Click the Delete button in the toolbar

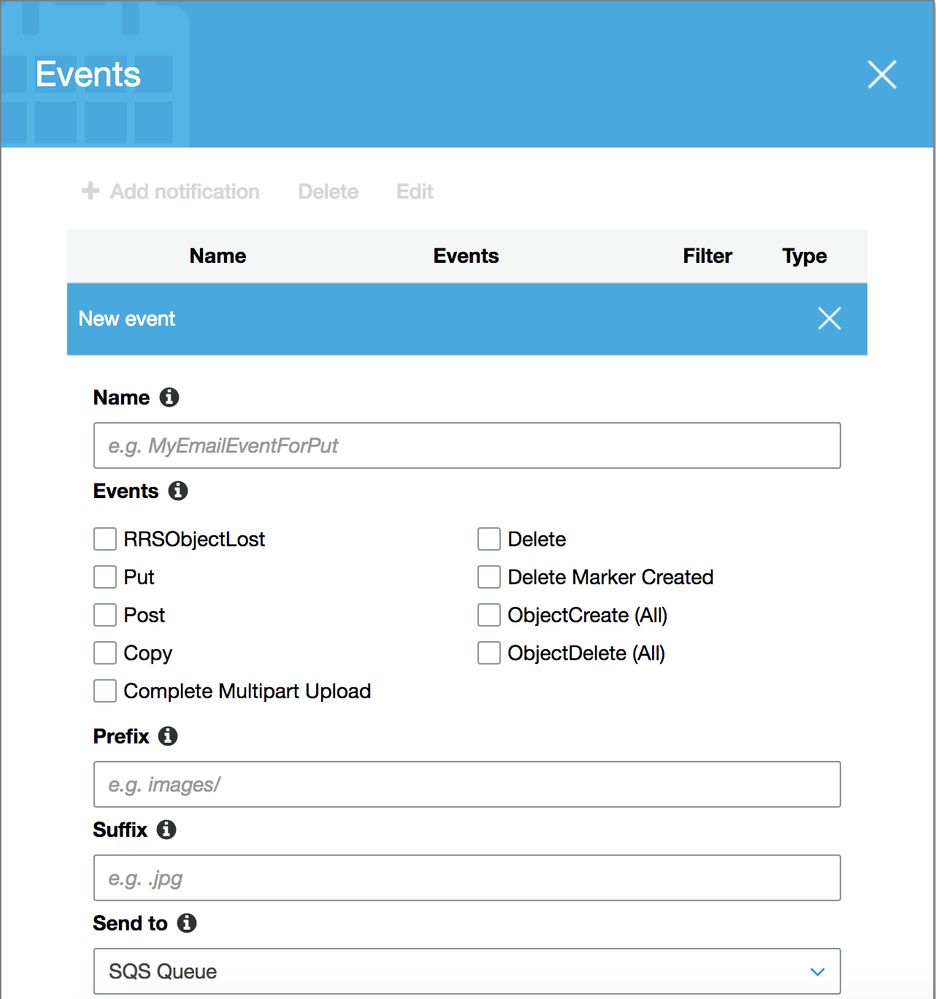[328, 191]
